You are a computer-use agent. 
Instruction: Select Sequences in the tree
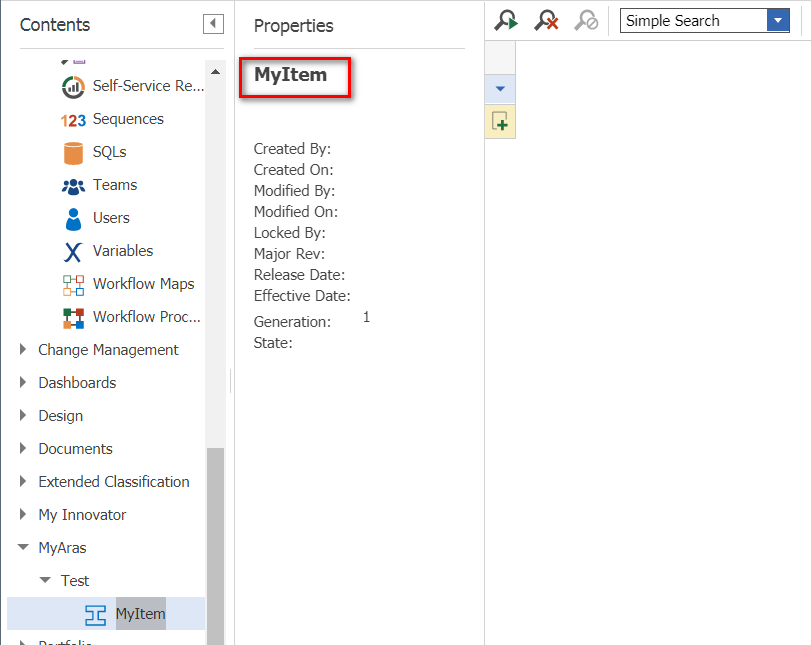click(128, 119)
